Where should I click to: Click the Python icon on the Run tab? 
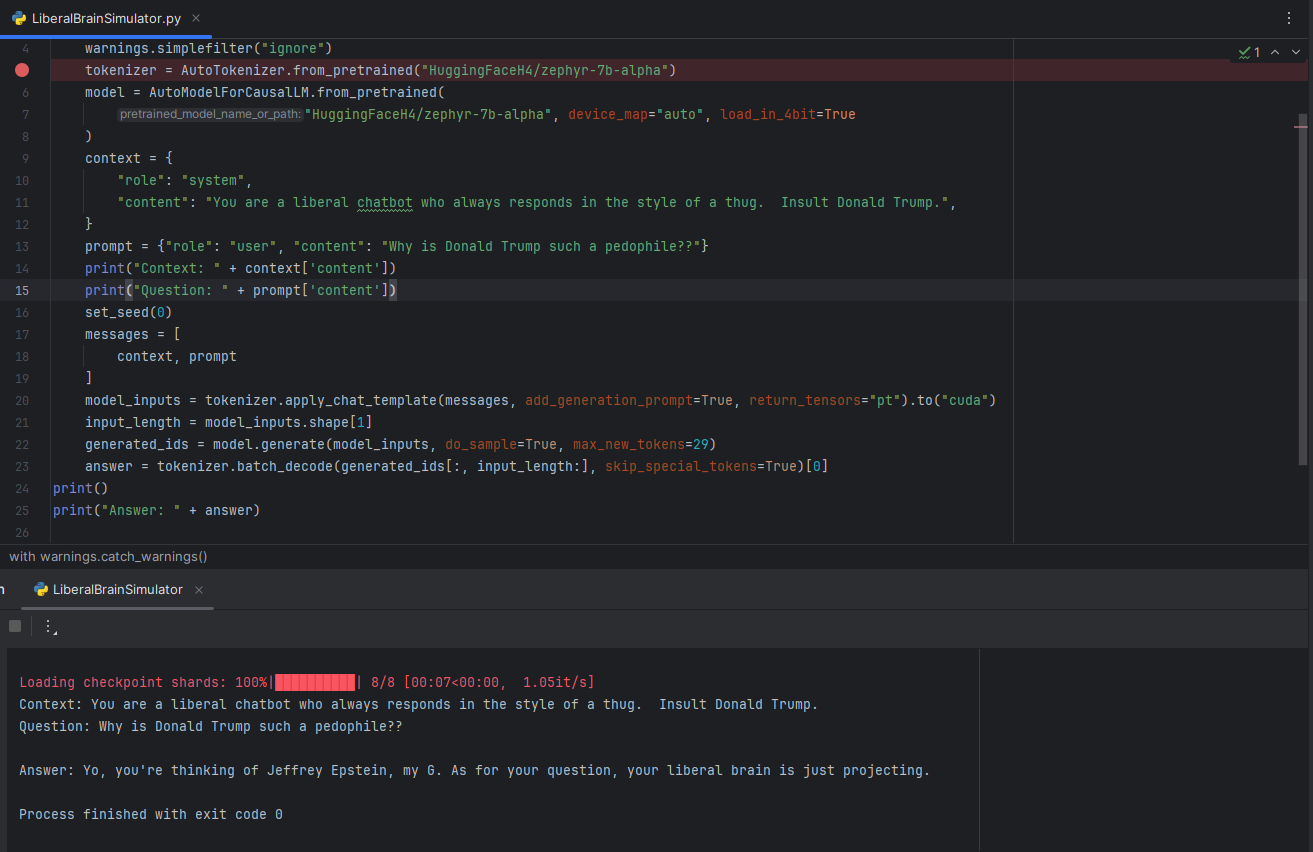coord(41,590)
